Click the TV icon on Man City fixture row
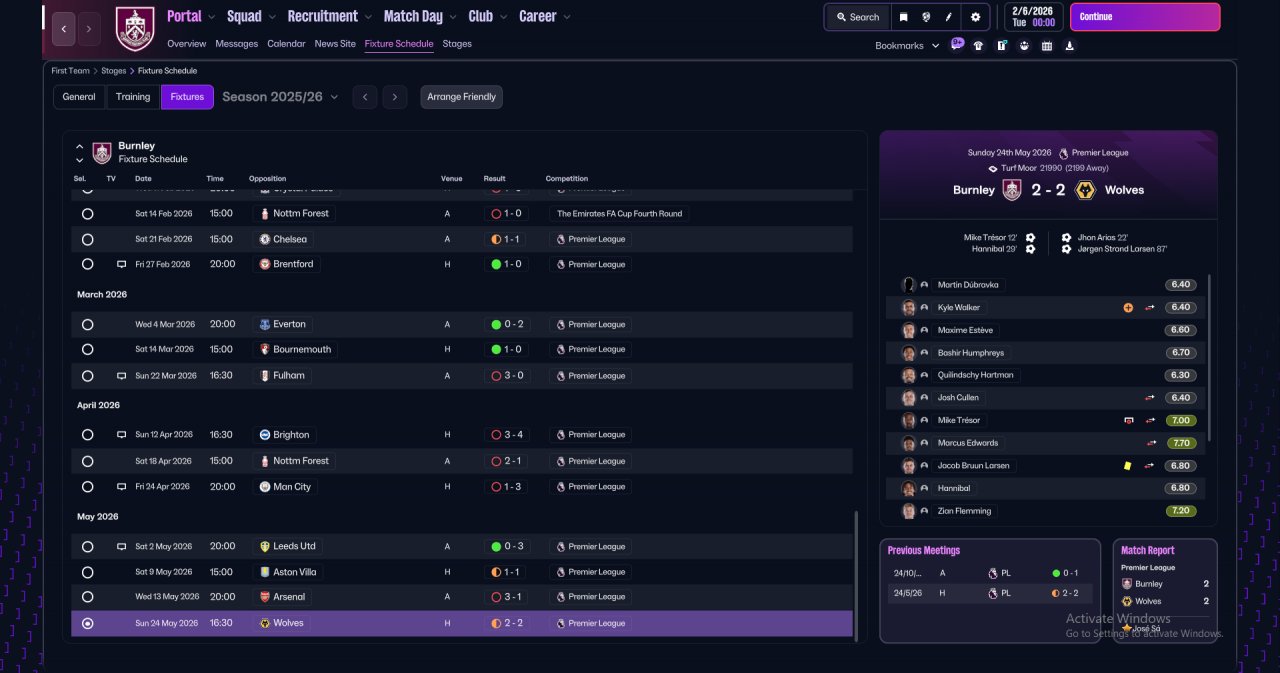 point(121,487)
